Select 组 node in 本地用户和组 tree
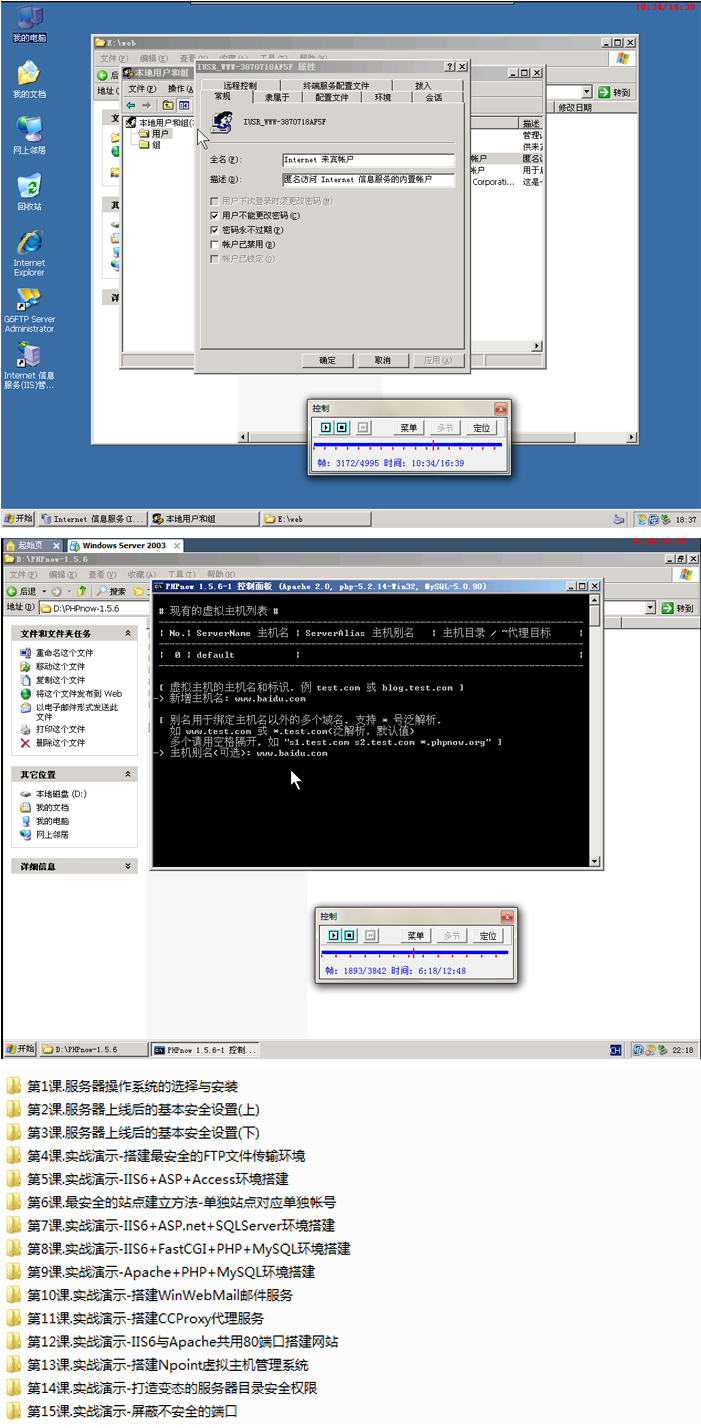Screen dimensions: 701x1428 pos(150,145)
